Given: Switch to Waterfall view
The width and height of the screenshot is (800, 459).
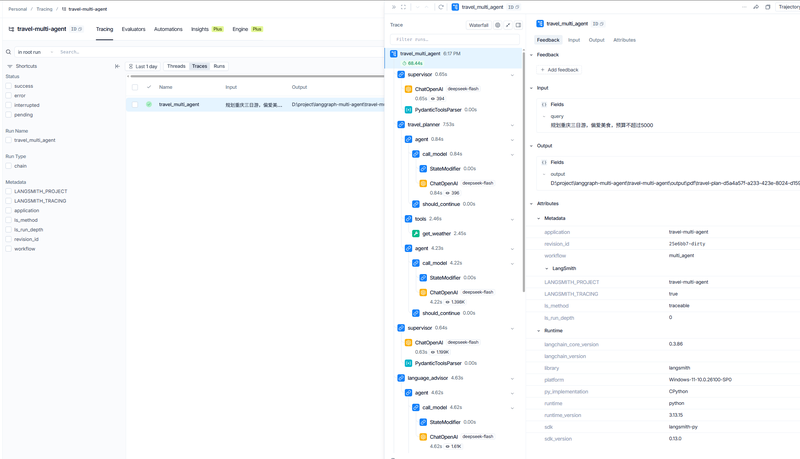Looking at the screenshot, I should 478,25.
